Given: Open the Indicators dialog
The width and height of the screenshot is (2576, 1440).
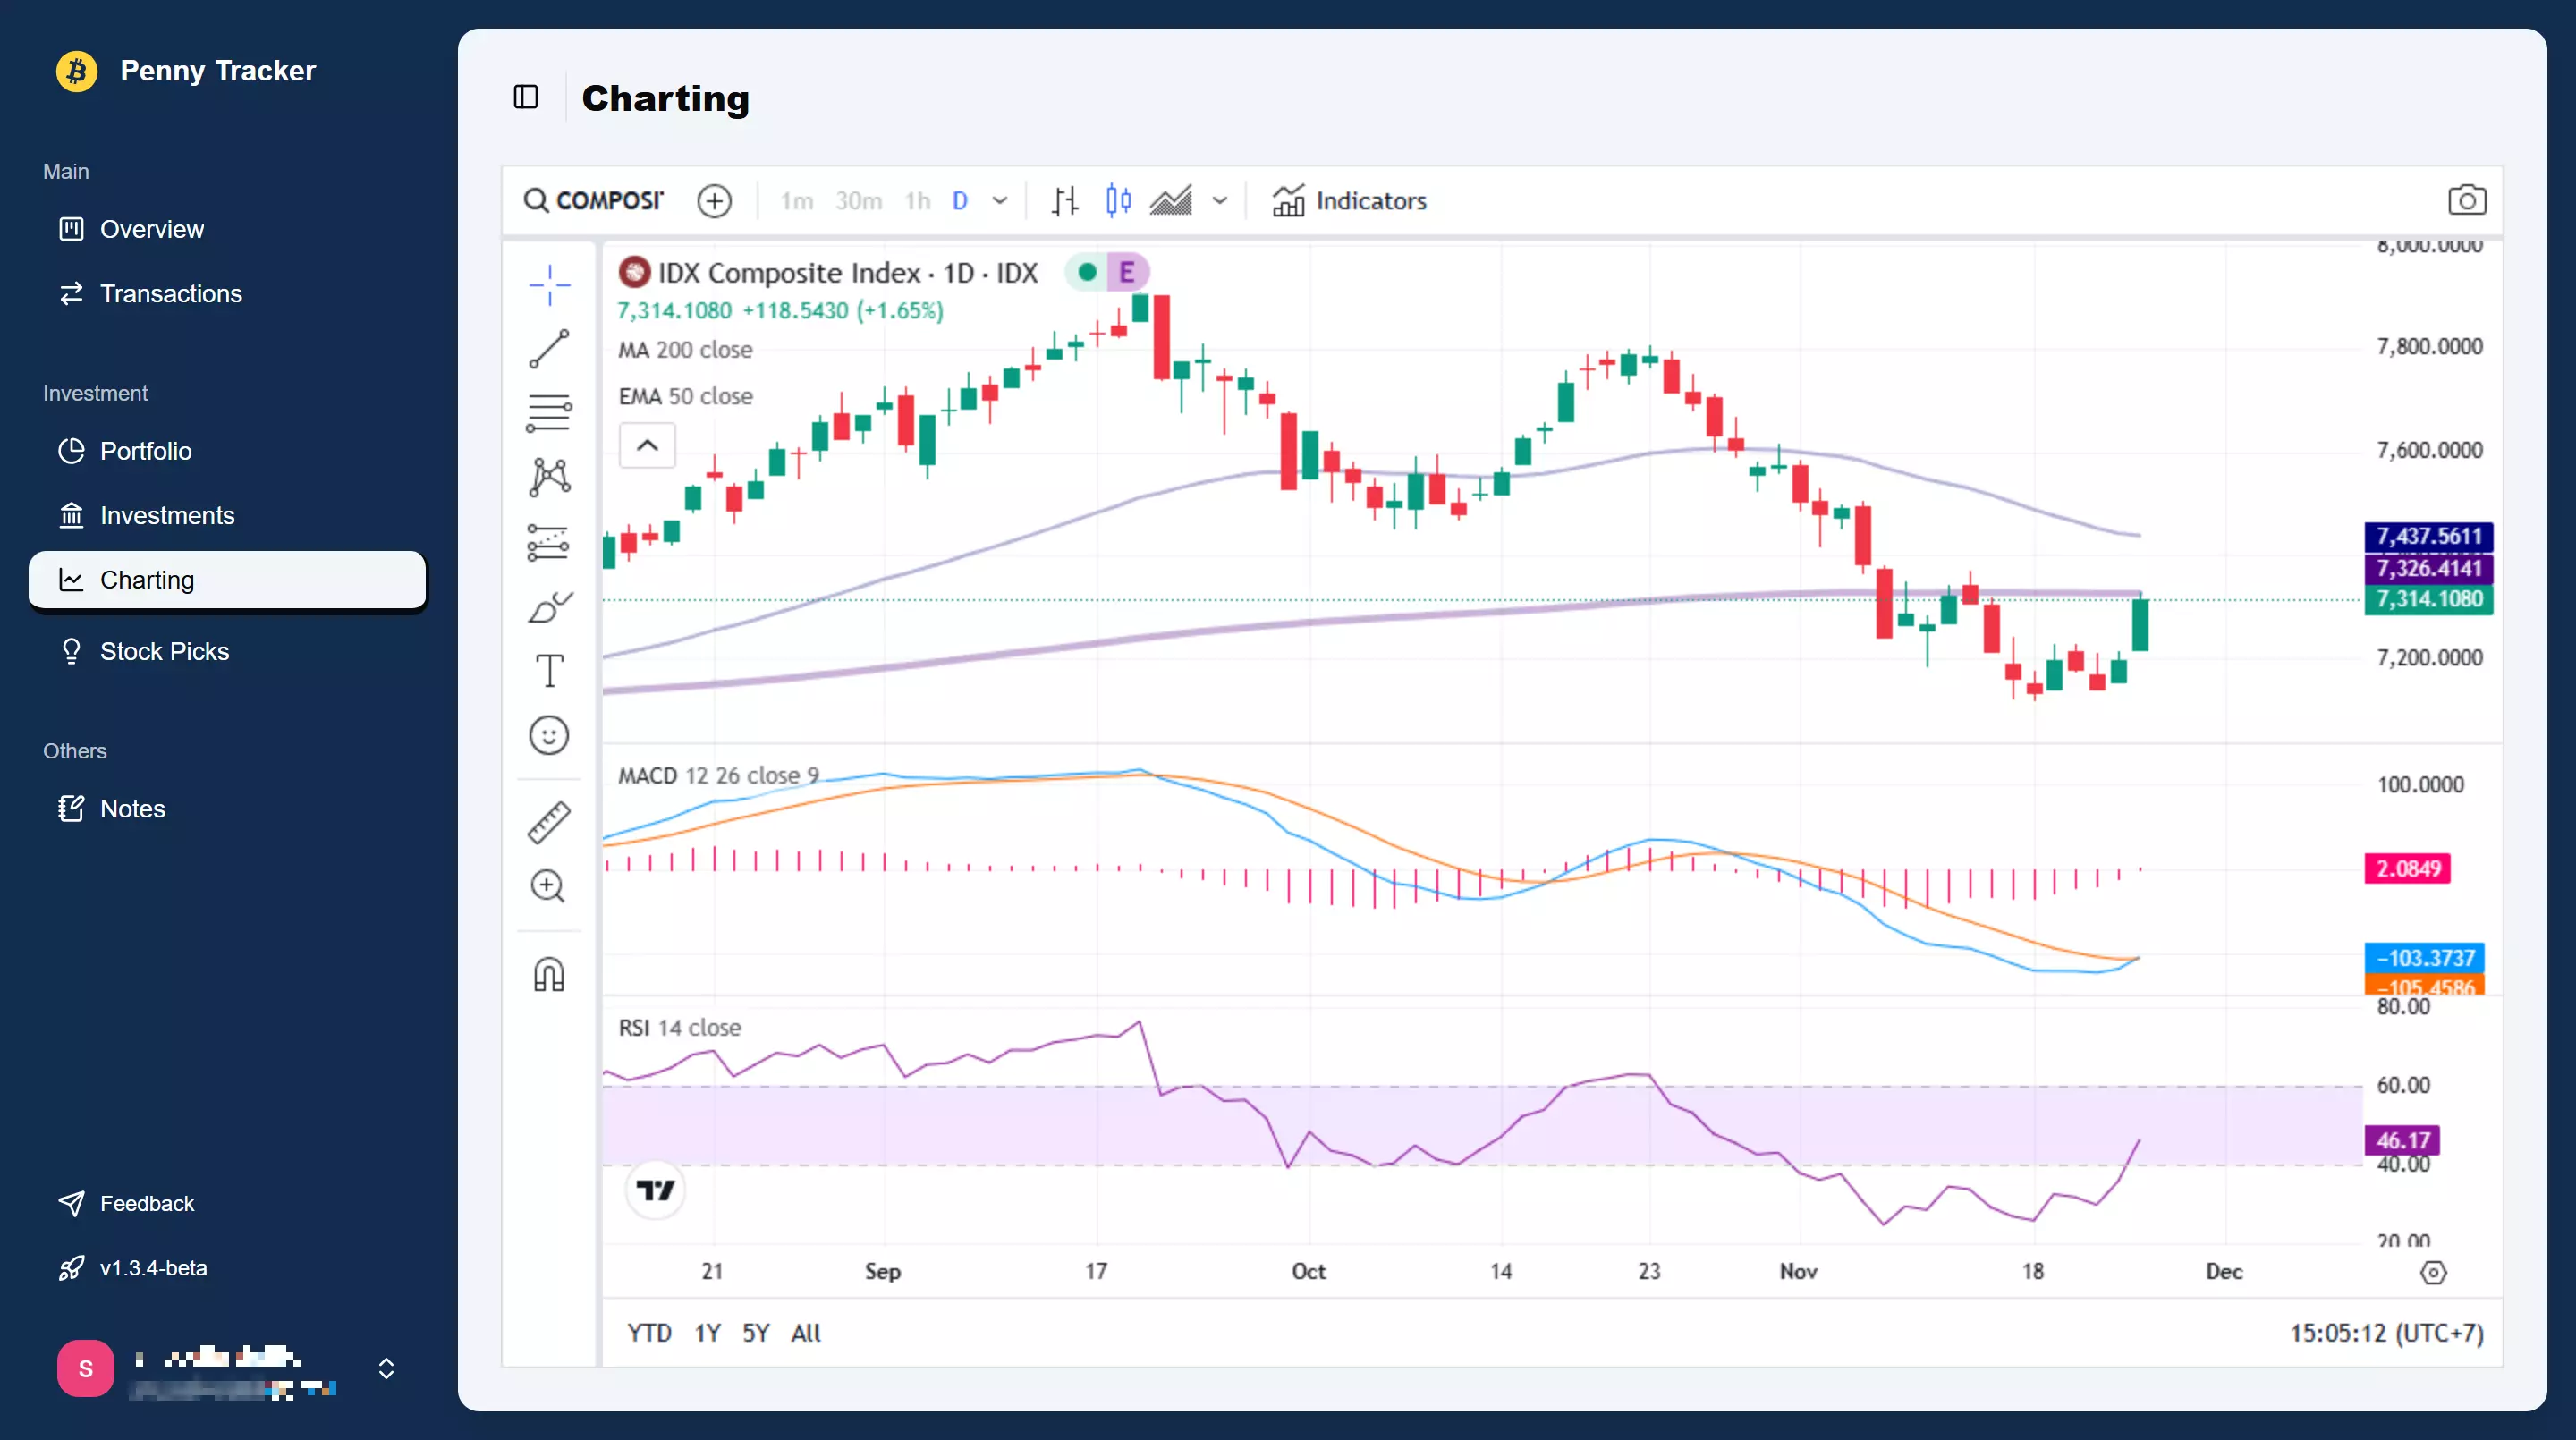Looking at the screenshot, I should [x=1349, y=201].
